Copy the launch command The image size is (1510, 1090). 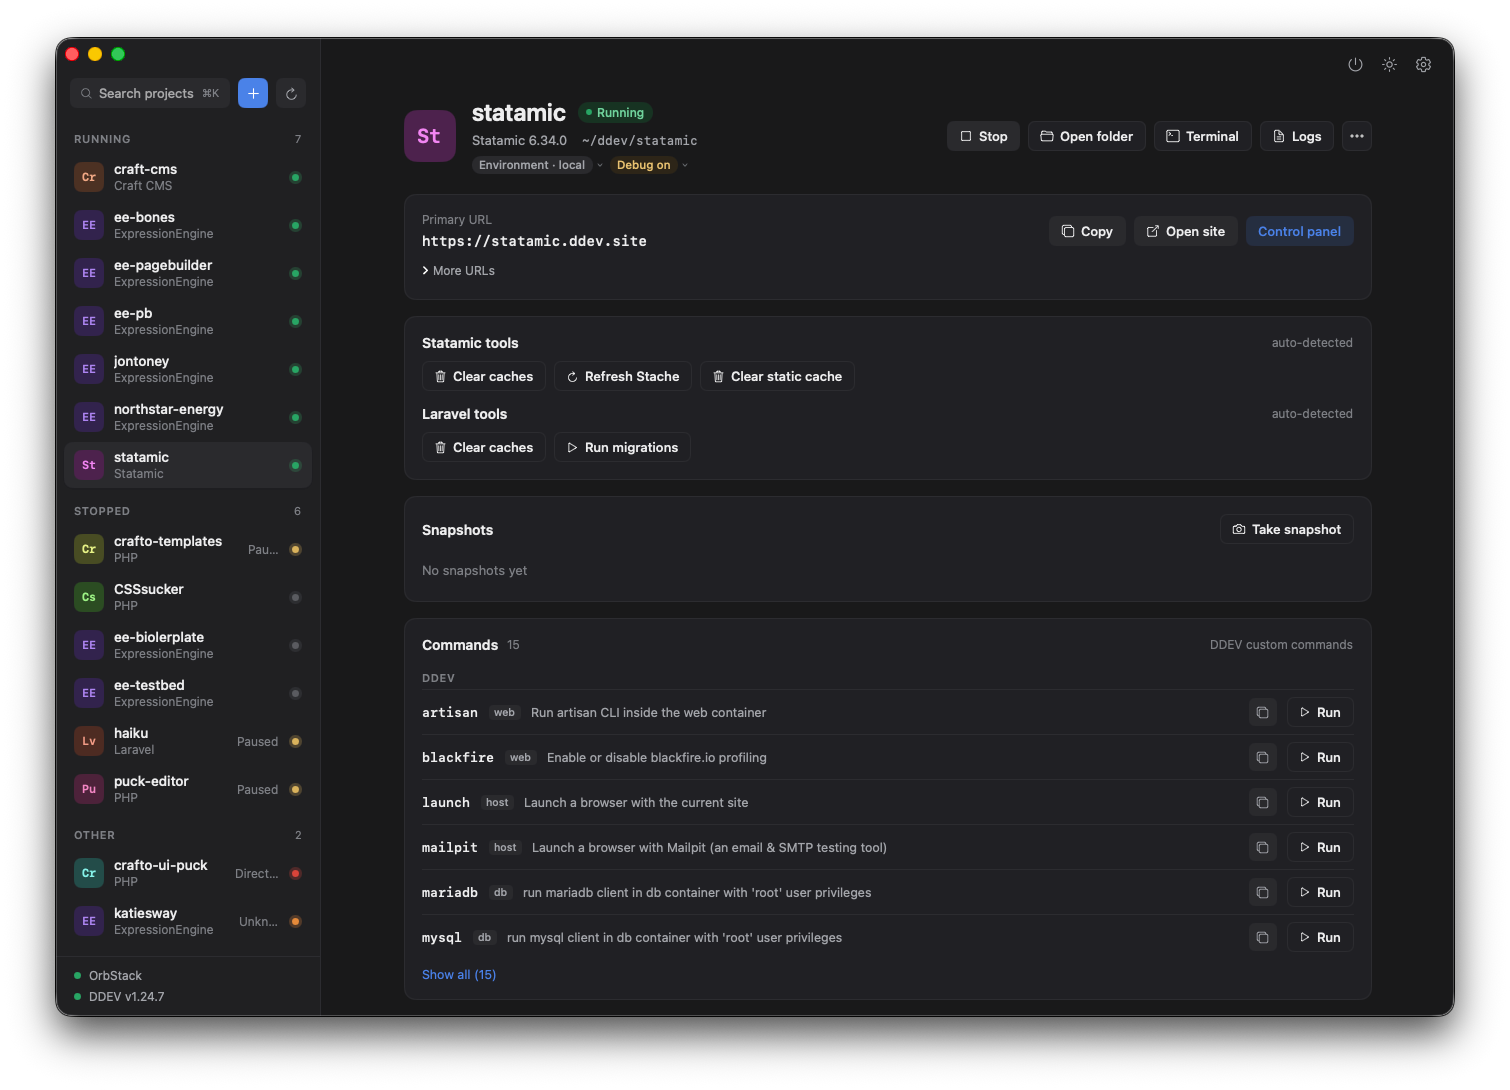pos(1262,802)
